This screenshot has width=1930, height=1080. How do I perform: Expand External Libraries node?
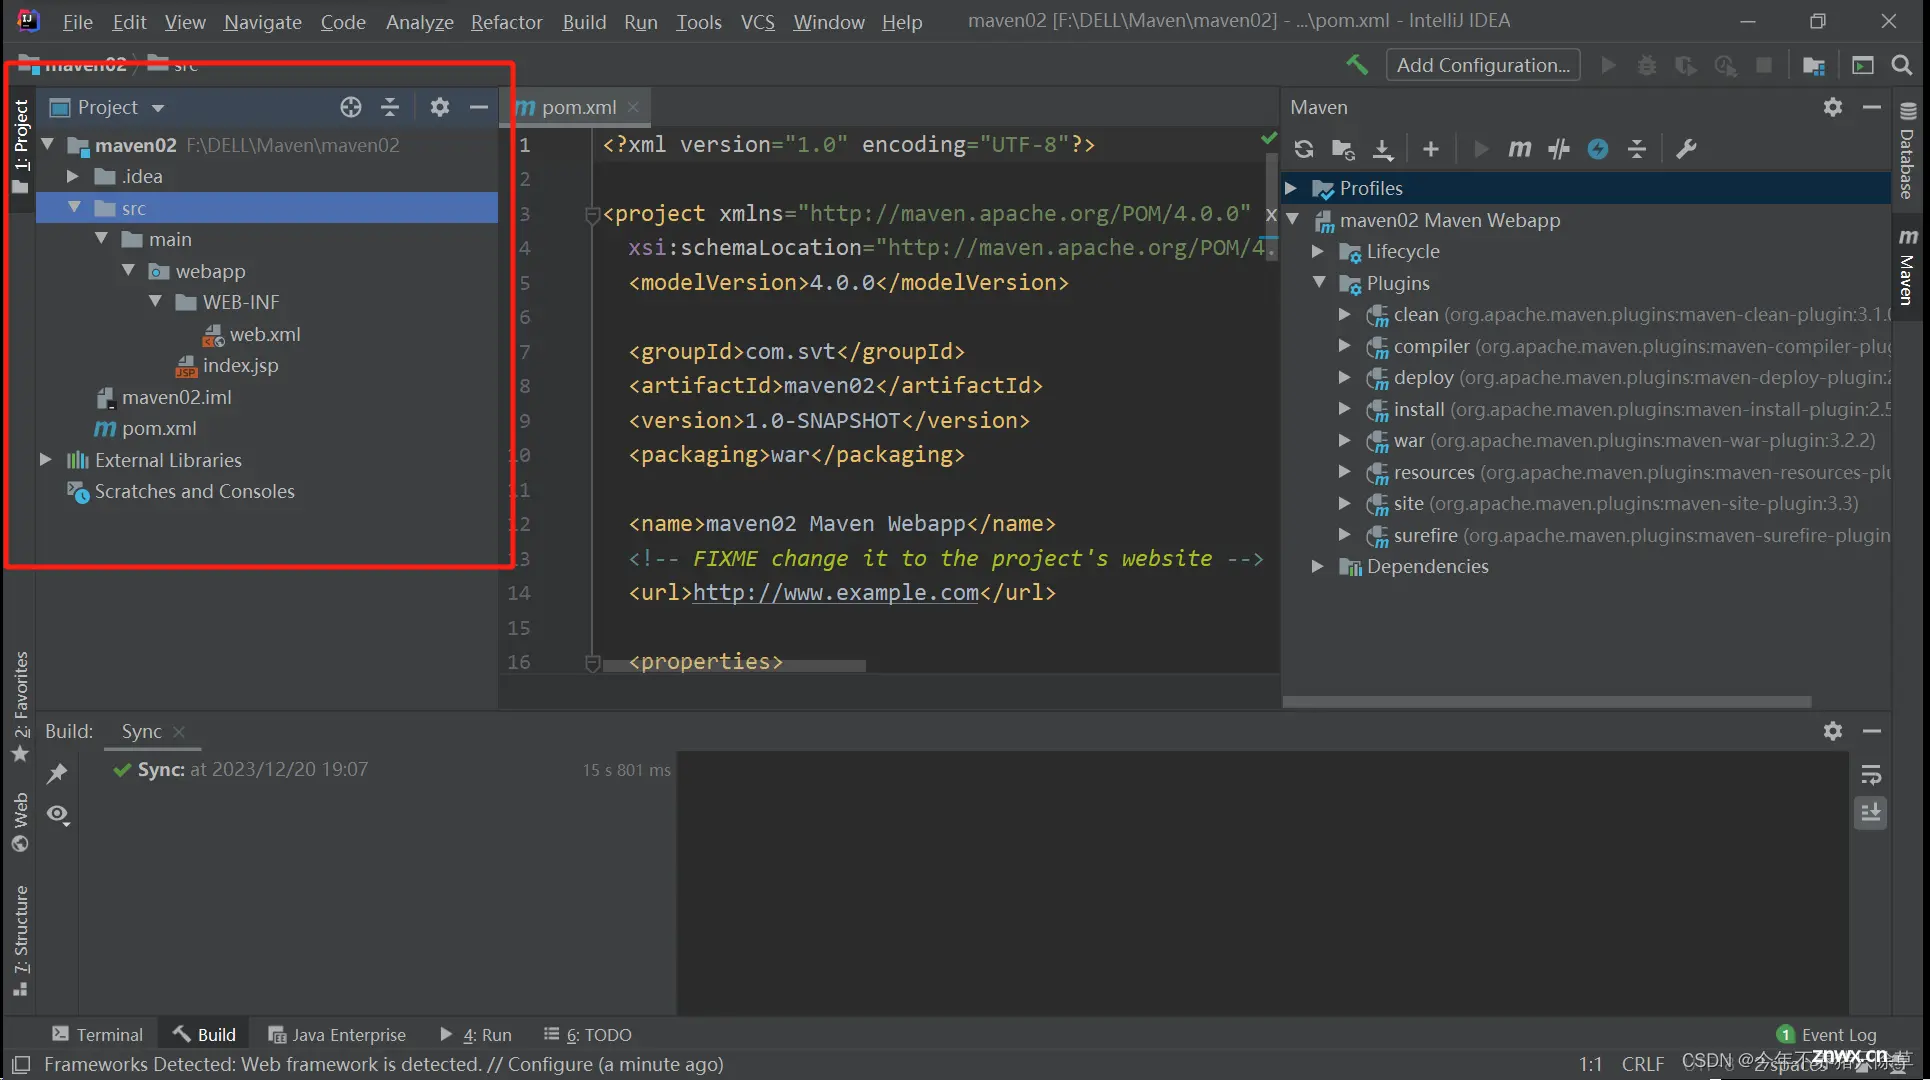tap(45, 459)
